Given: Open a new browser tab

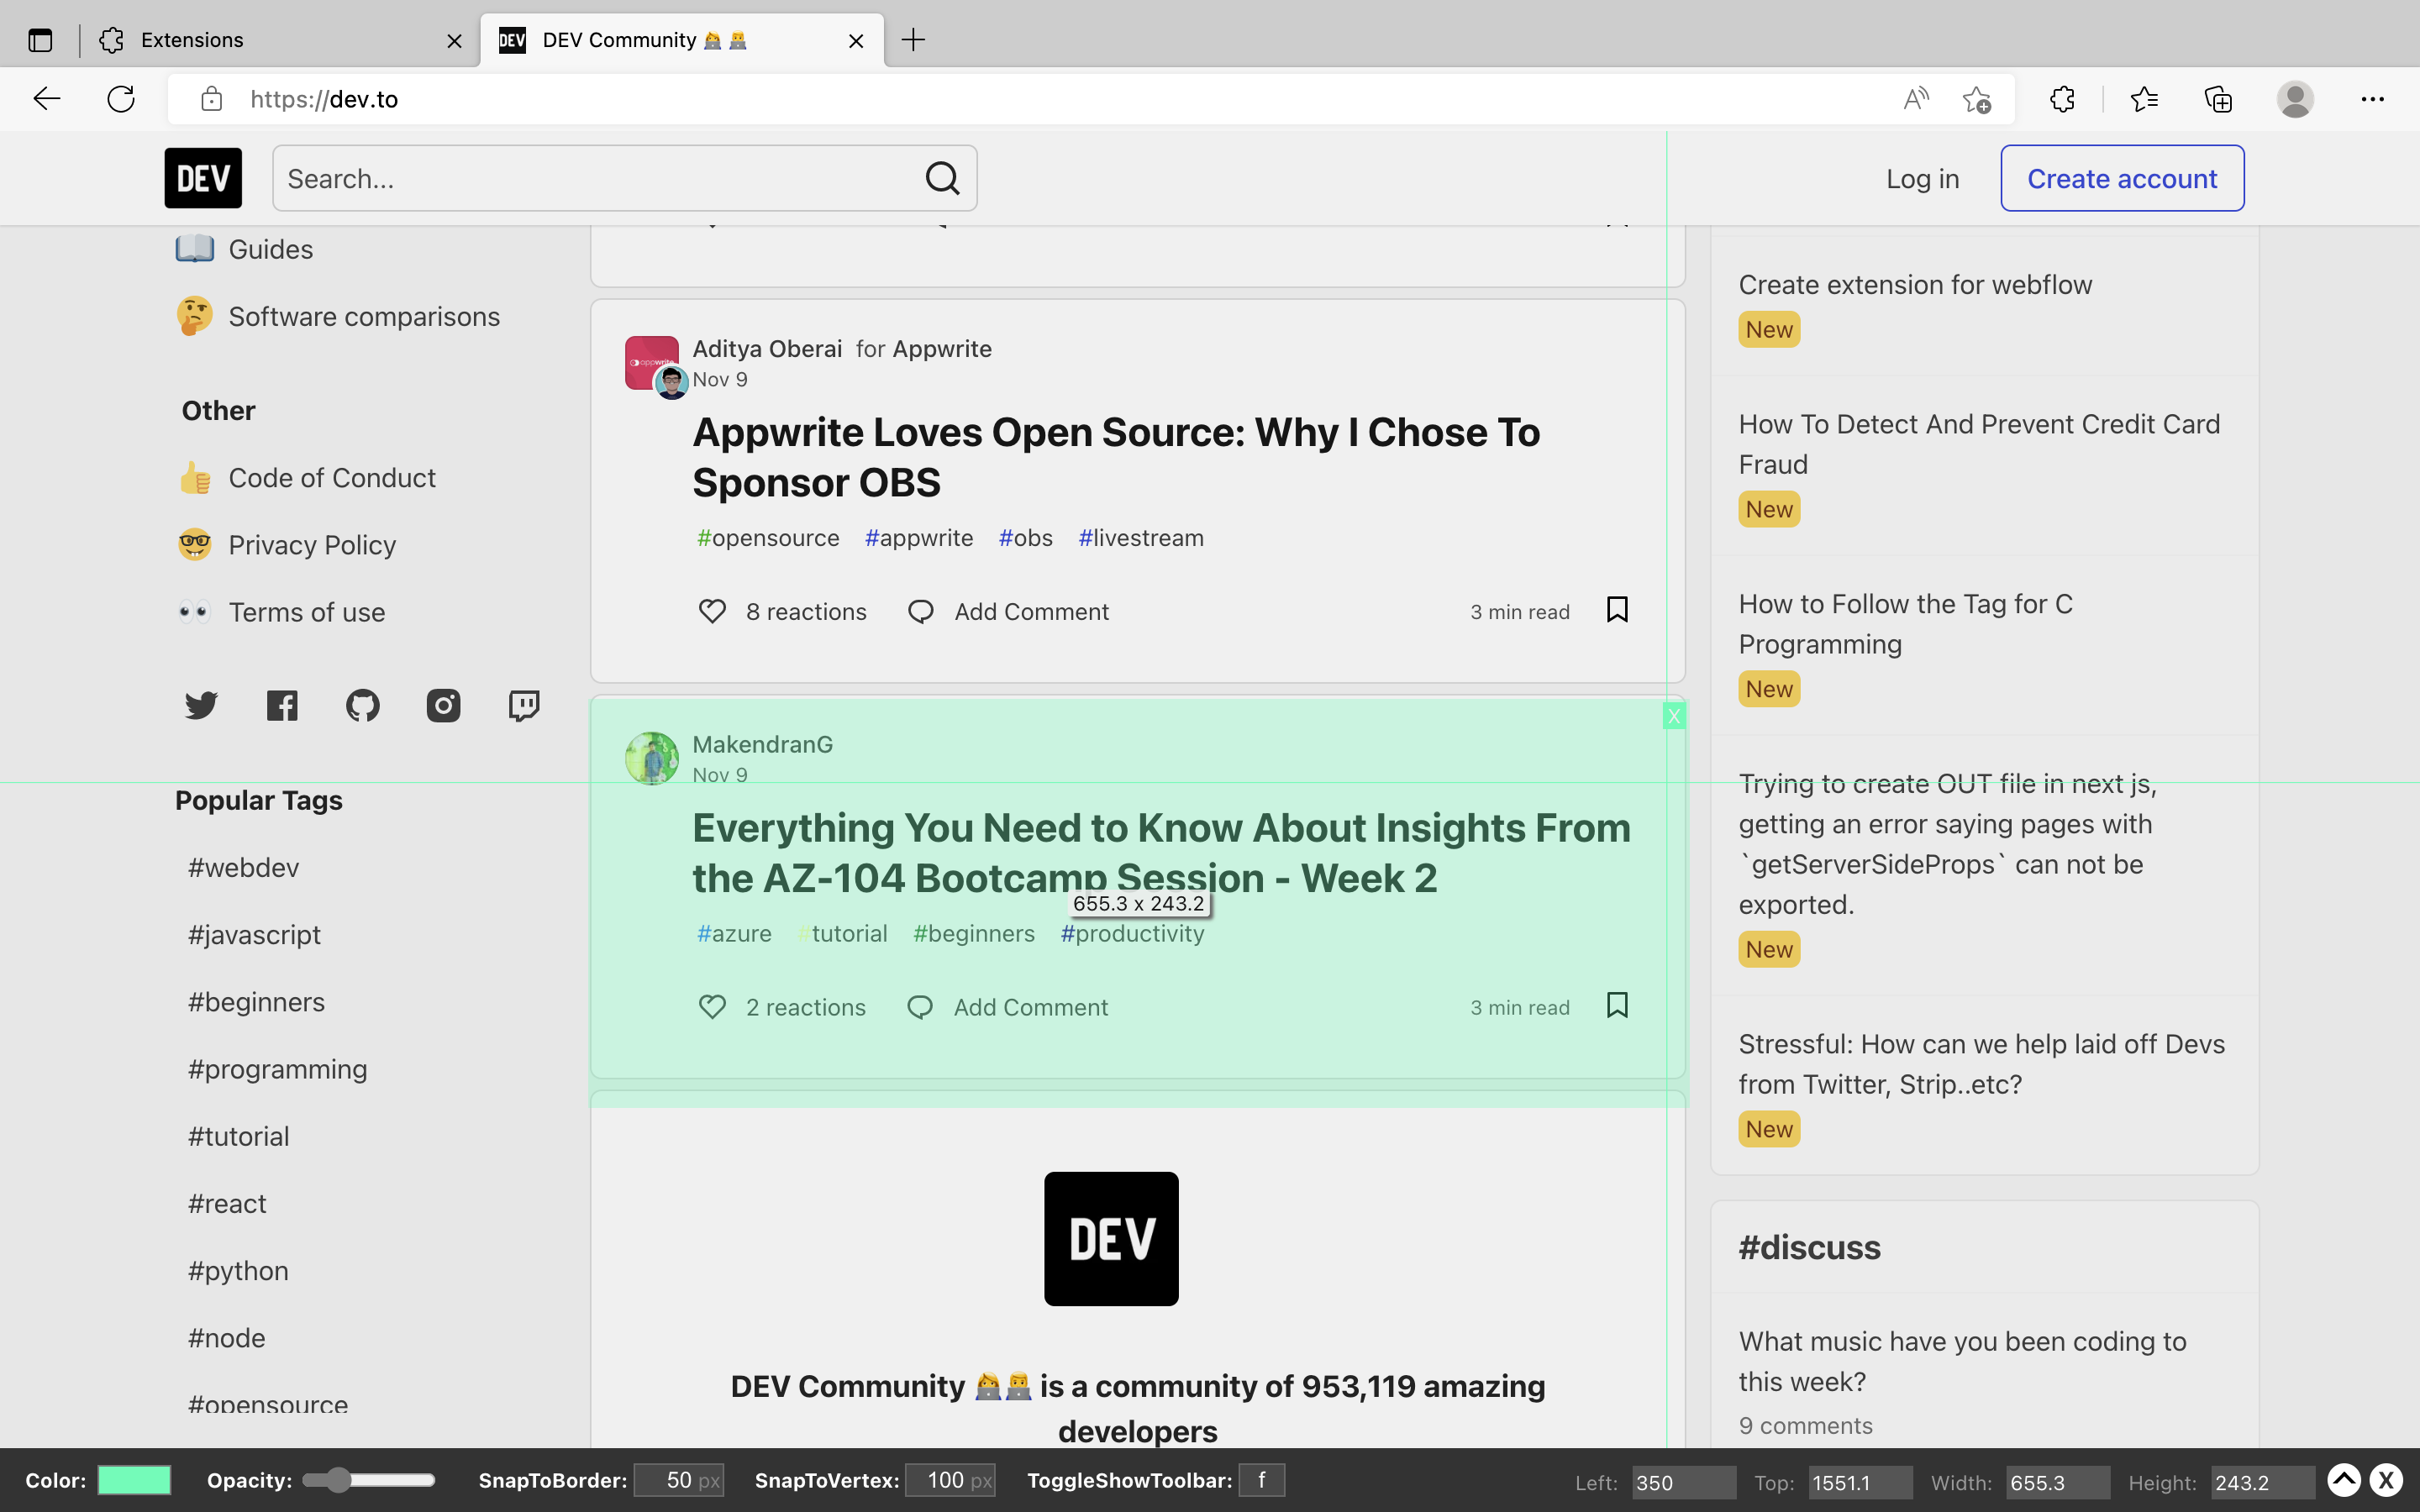Looking at the screenshot, I should coord(913,40).
